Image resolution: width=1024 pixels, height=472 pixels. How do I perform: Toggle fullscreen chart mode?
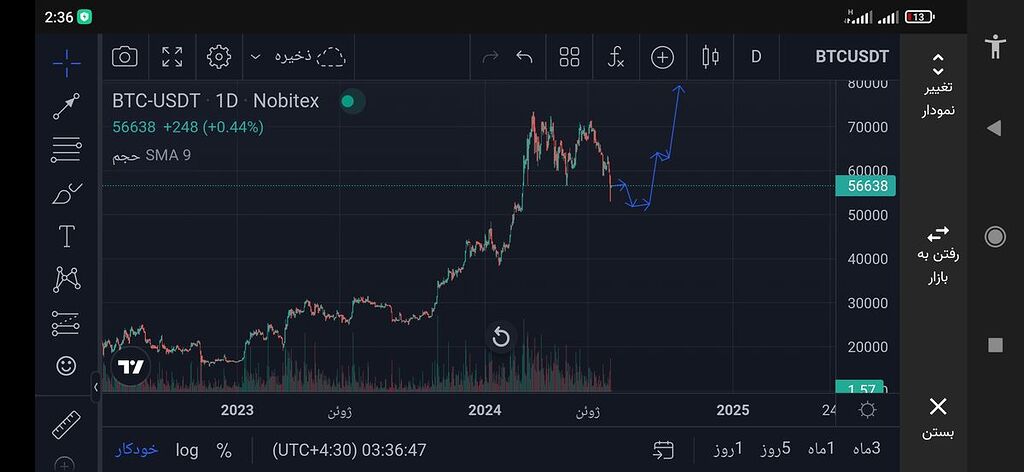point(172,57)
